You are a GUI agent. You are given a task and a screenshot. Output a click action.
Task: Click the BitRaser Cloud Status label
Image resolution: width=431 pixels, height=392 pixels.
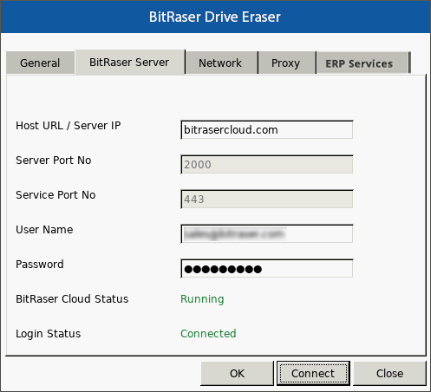(72, 299)
